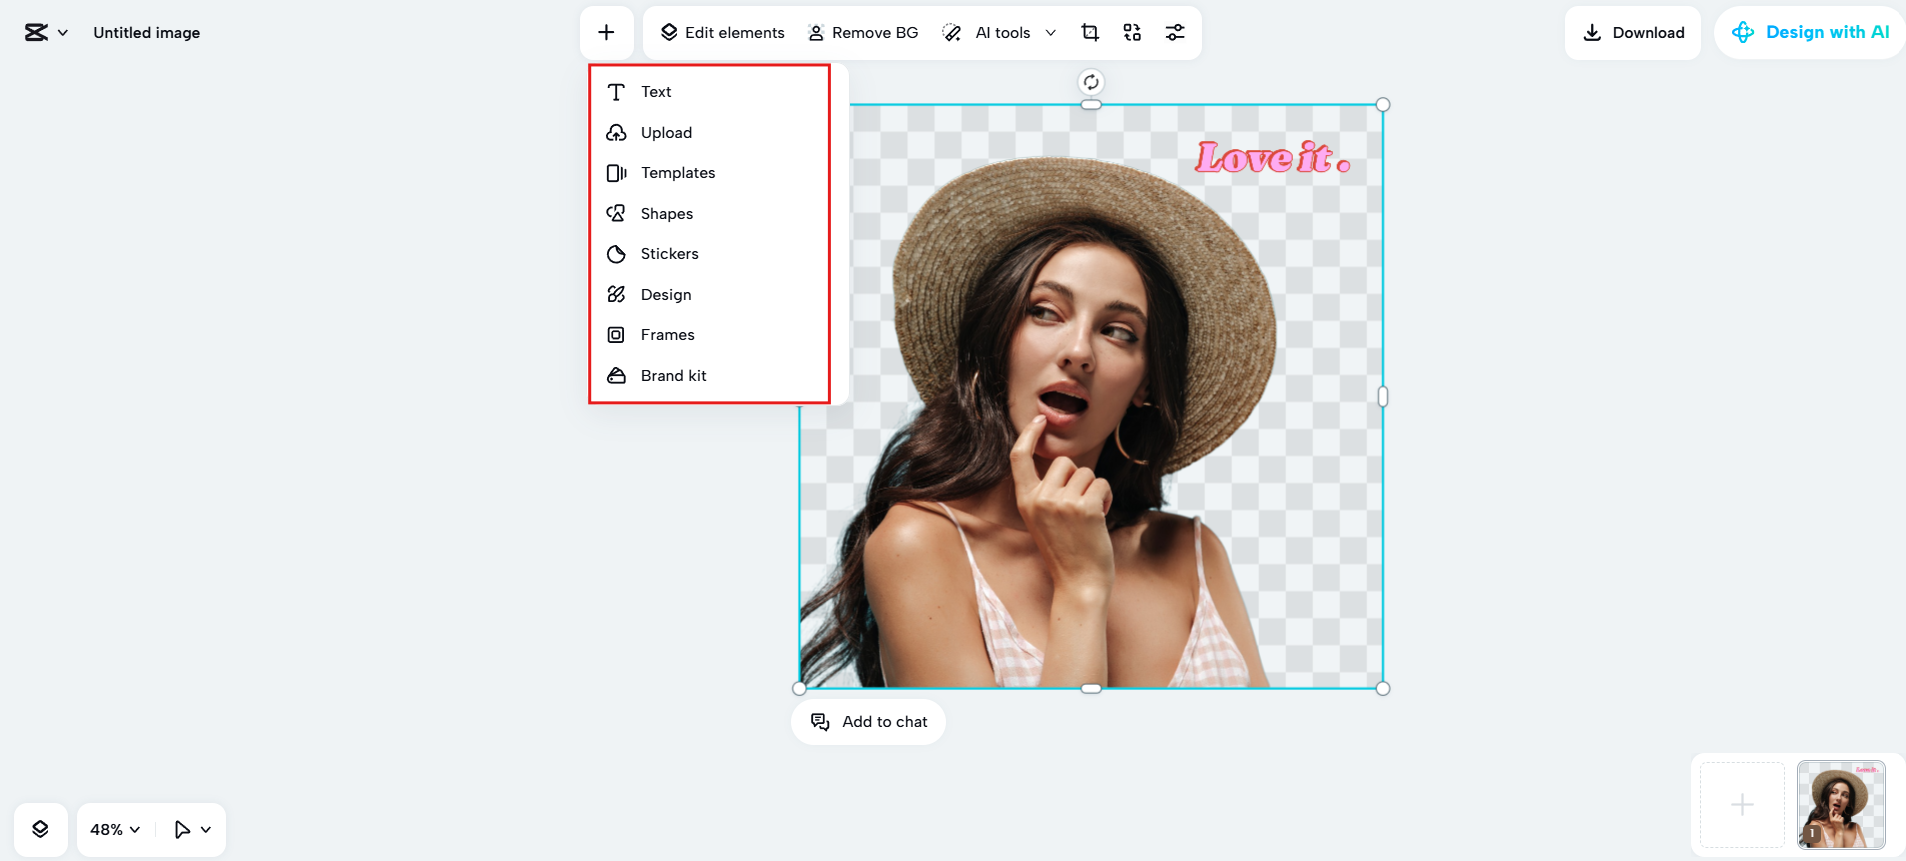The image size is (1906, 861).
Task: Rename the Untitled image title
Action: [147, 33]
